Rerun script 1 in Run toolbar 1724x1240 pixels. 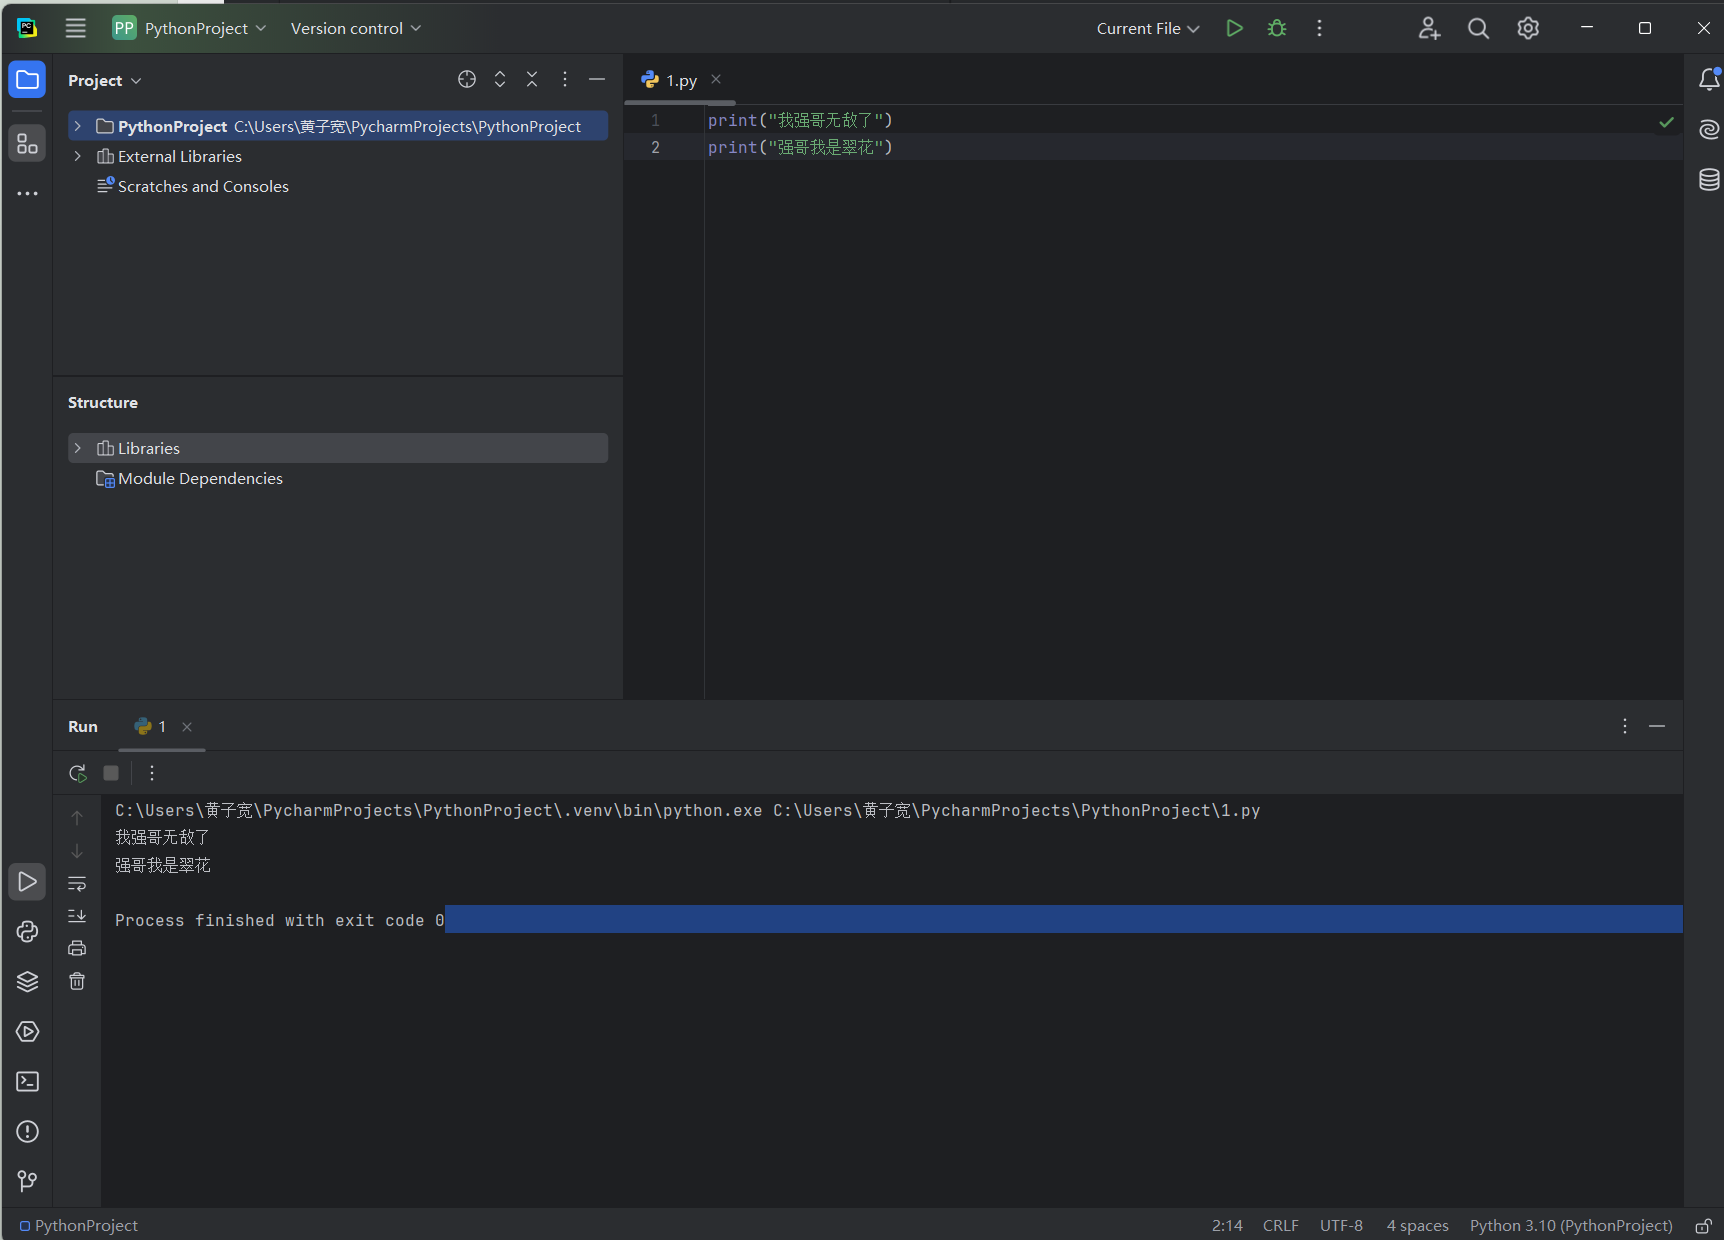tap(77, 773)
